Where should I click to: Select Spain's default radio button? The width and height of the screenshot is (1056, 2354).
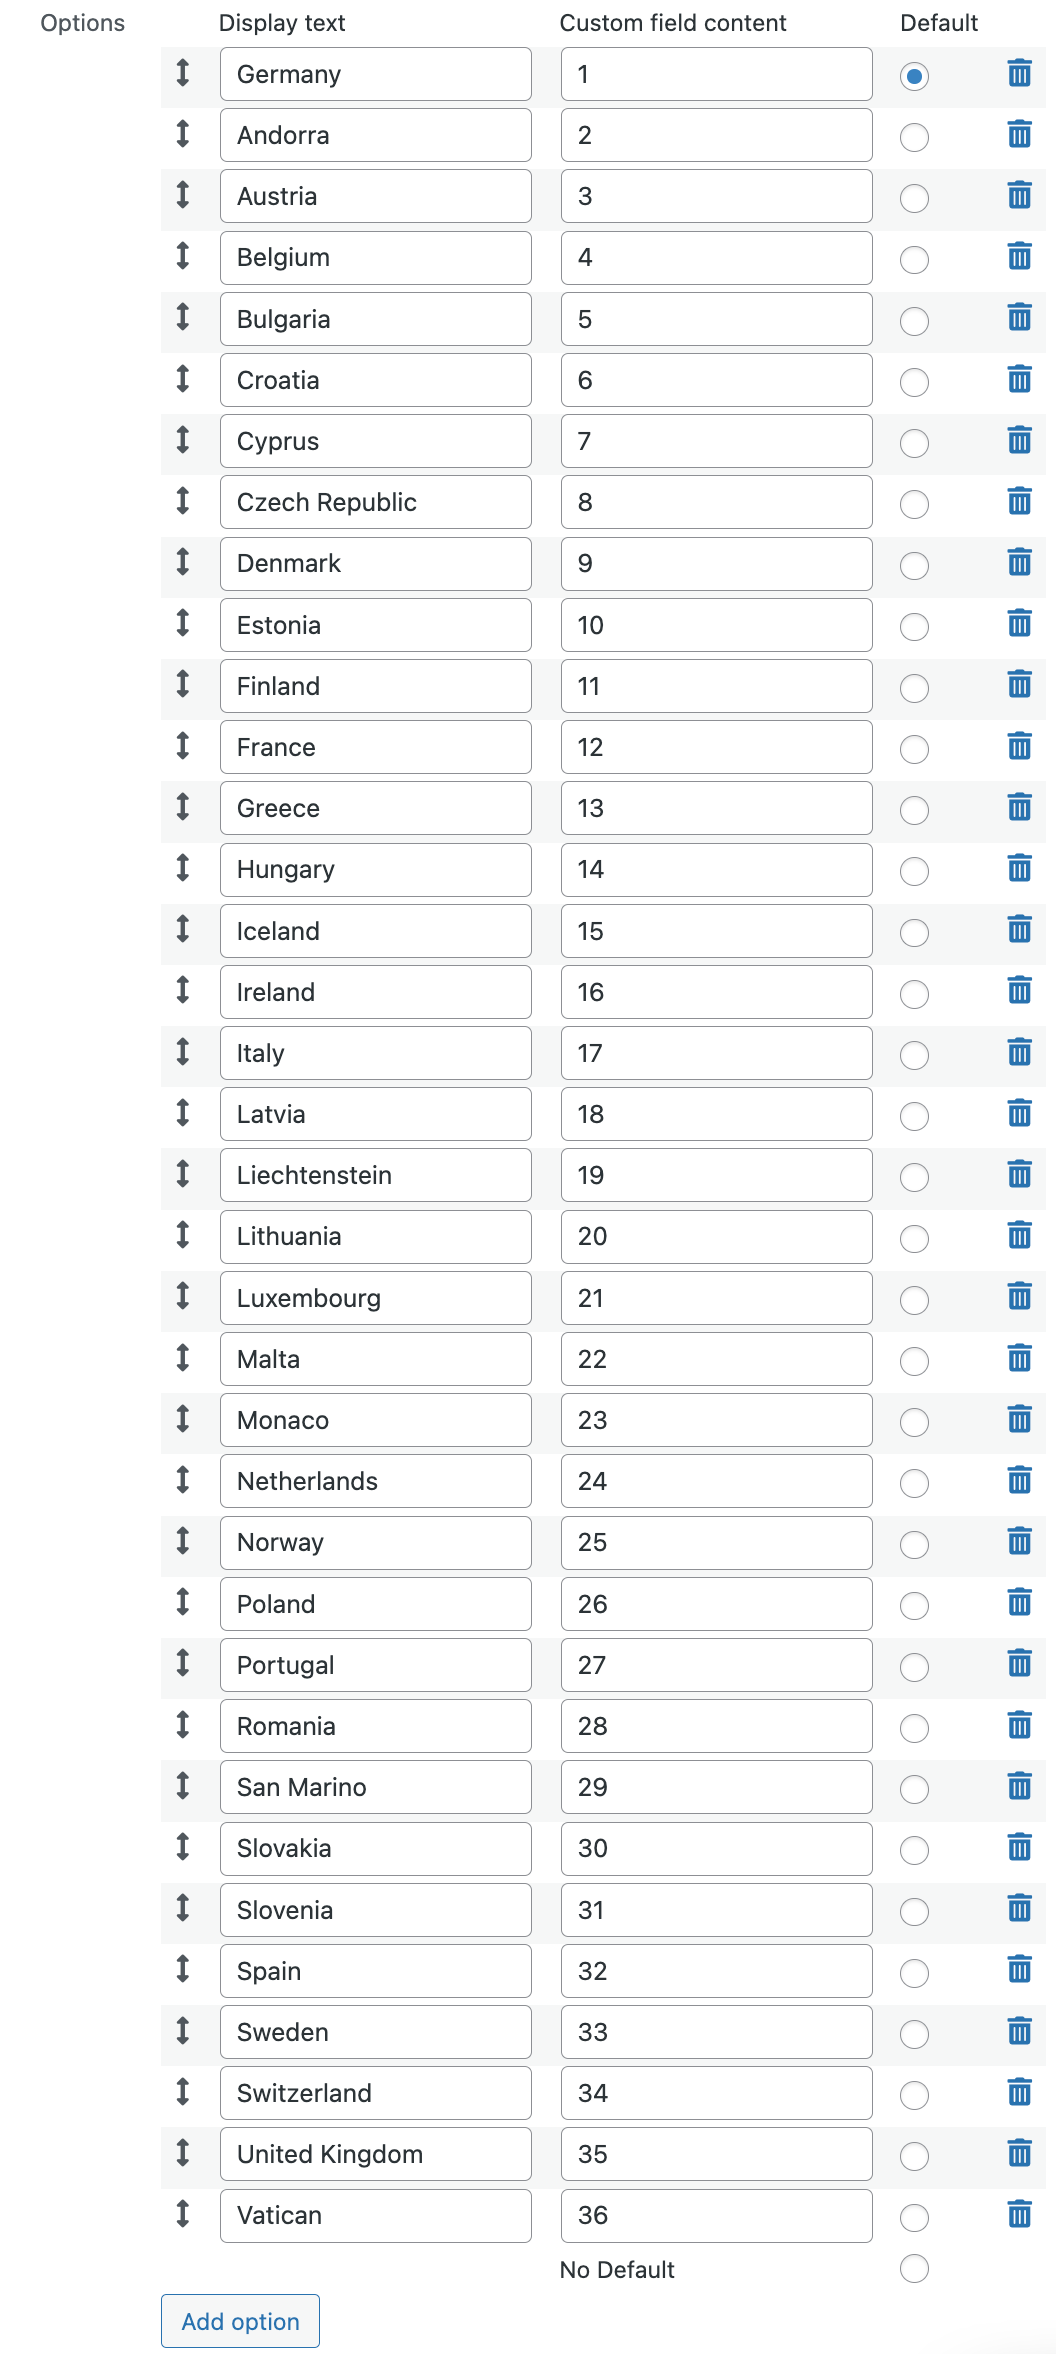tap(914, 1973)
